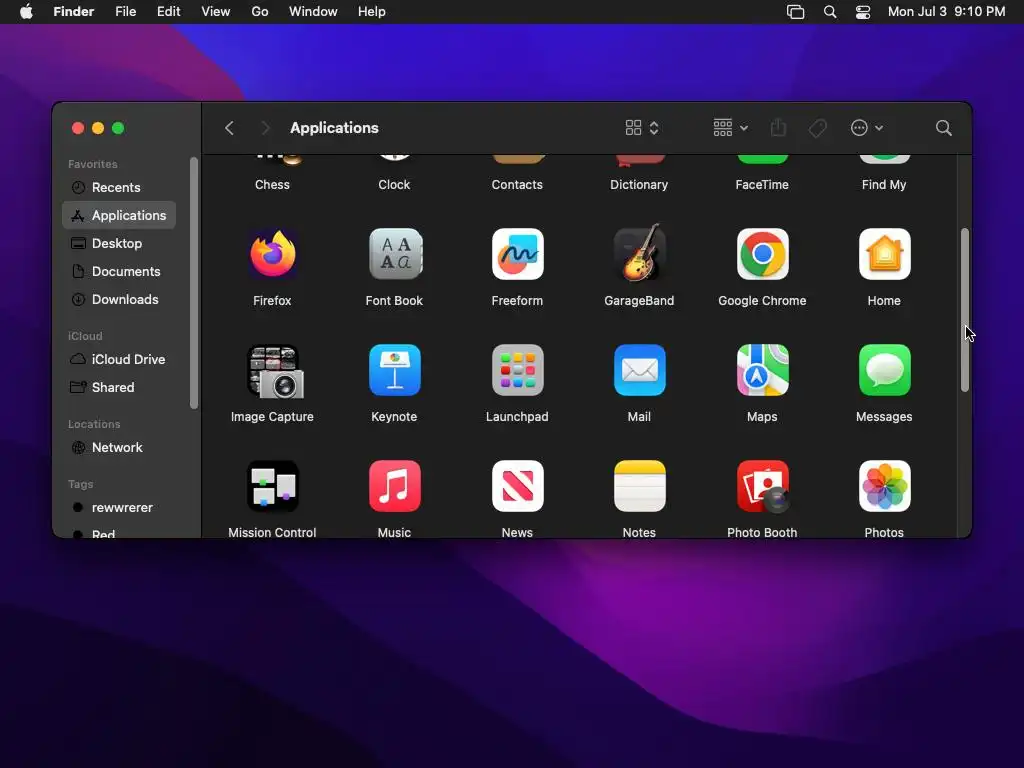Image resolution: width=1024 pixels, height=768 pixels.
Task: Select the Notes app icon
Action: tap(639, 487)
